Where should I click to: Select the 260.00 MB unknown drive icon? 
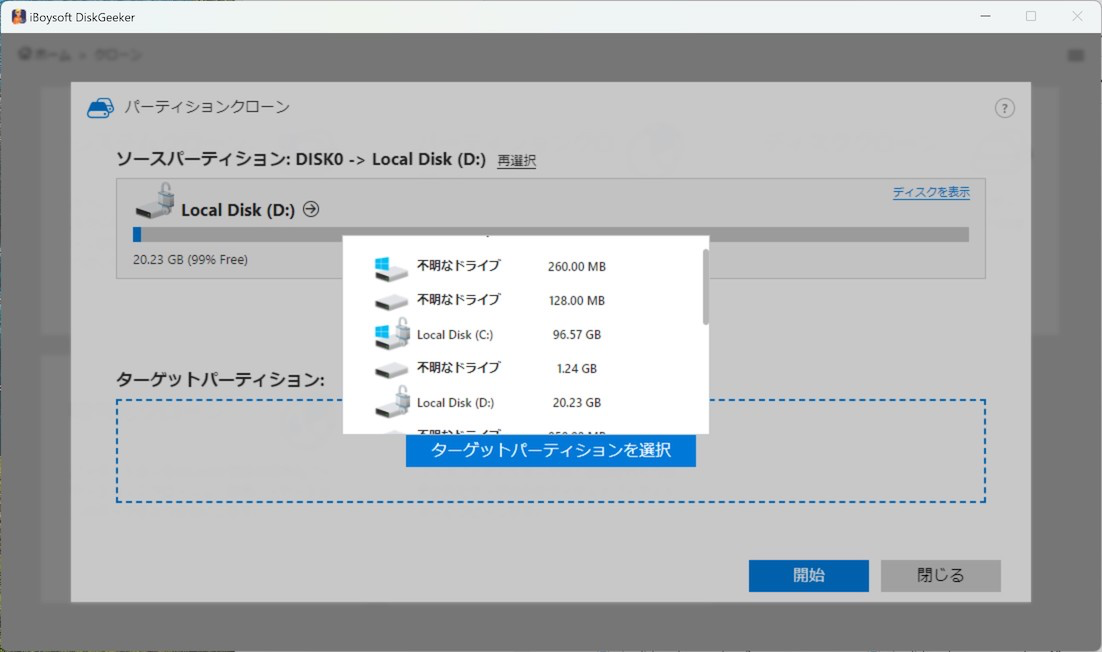[391, 268]
